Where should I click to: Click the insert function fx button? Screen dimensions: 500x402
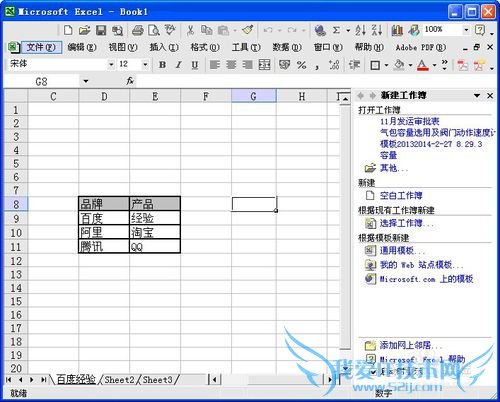coord(130,81)
